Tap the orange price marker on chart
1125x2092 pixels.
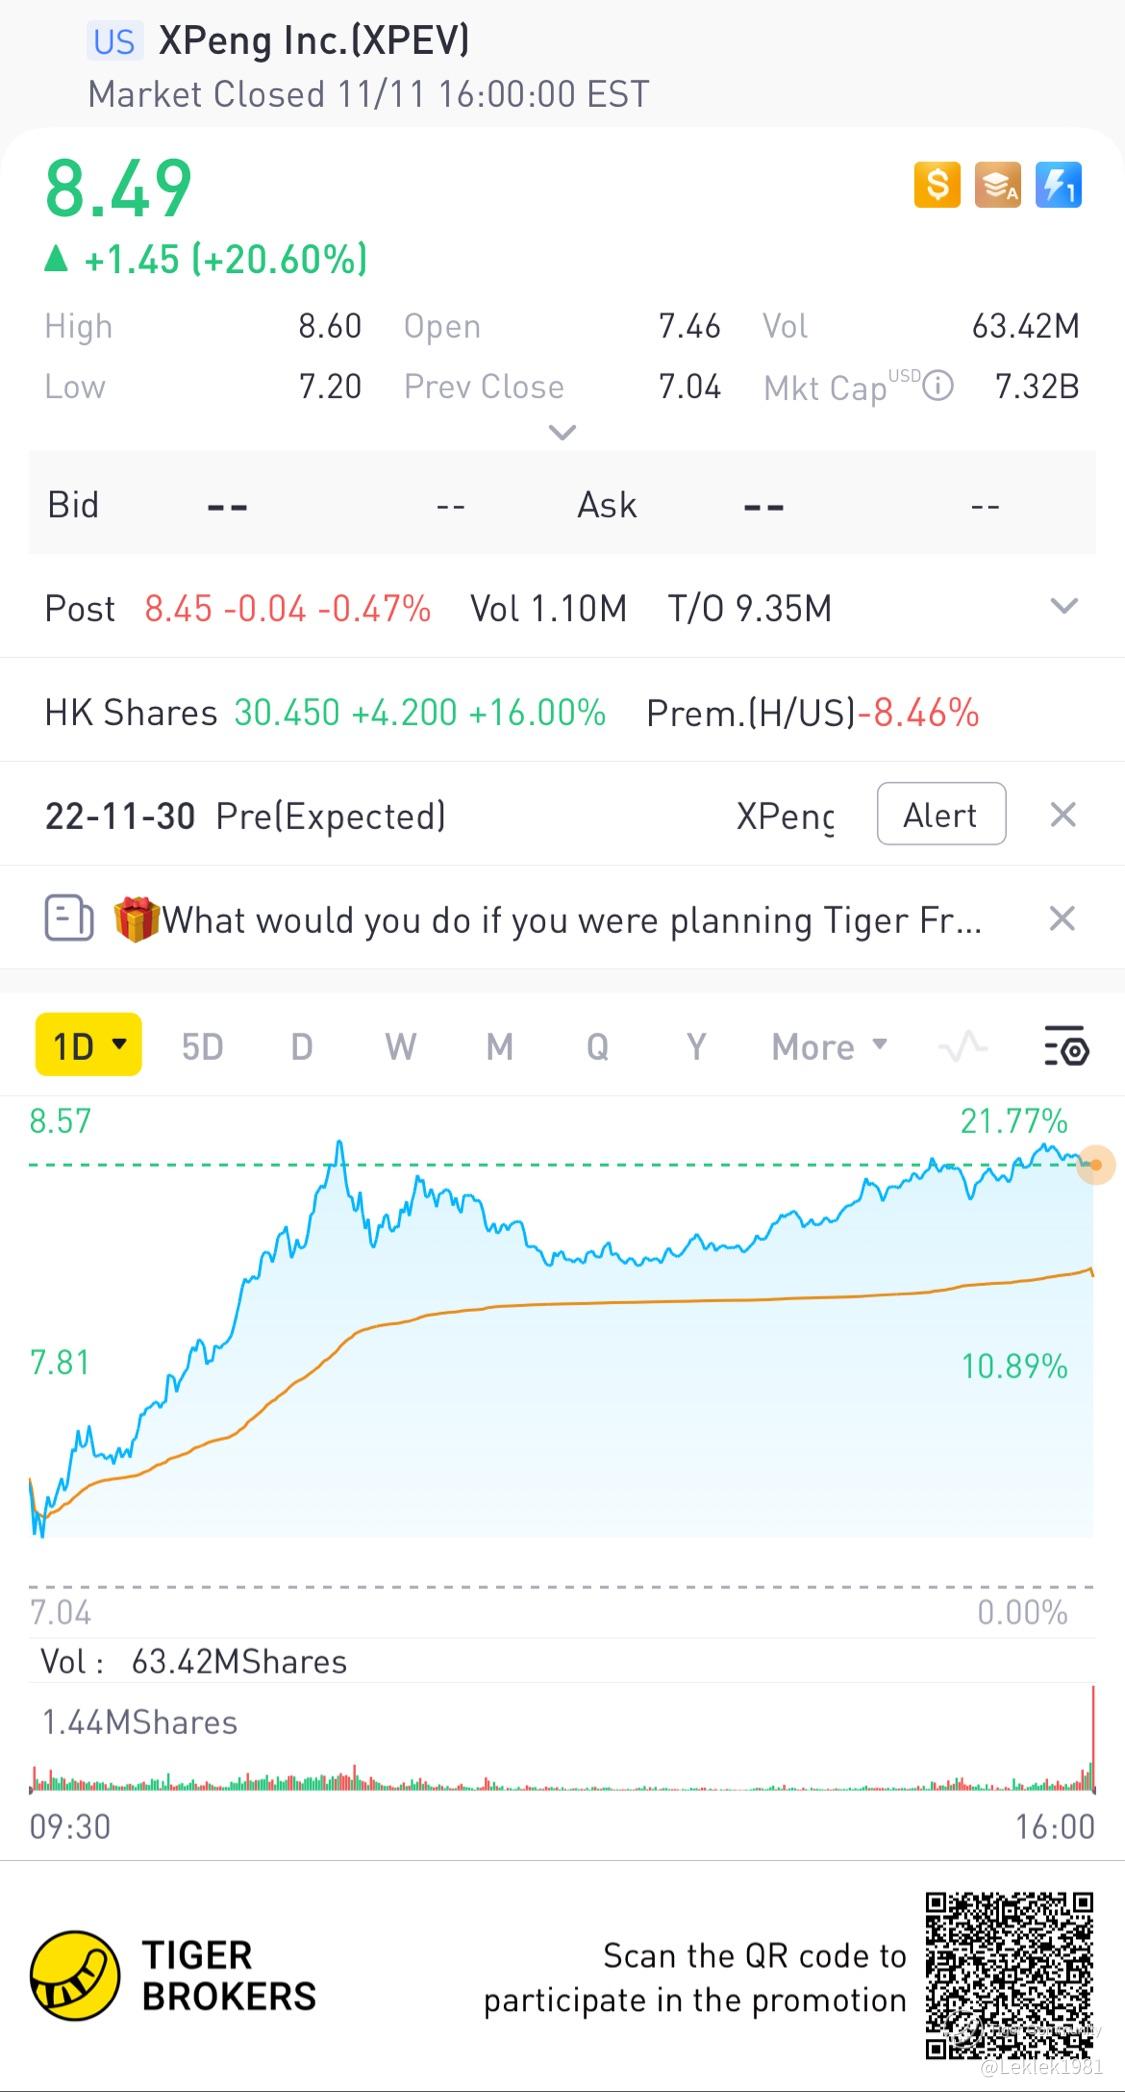[1096, 1165]
